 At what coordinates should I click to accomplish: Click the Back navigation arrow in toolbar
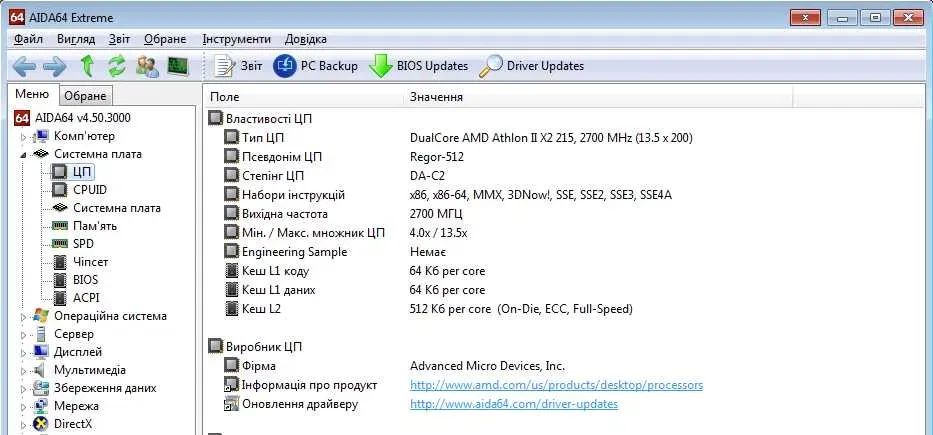point(24,66)
